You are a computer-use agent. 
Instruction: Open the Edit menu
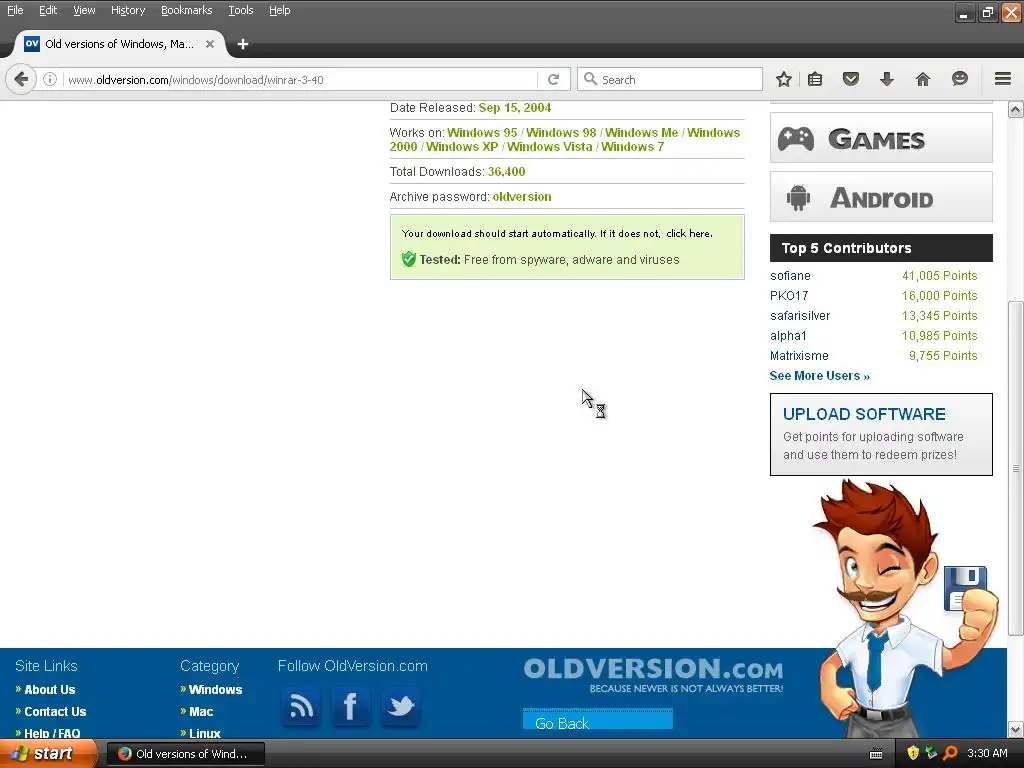point(48,10)
